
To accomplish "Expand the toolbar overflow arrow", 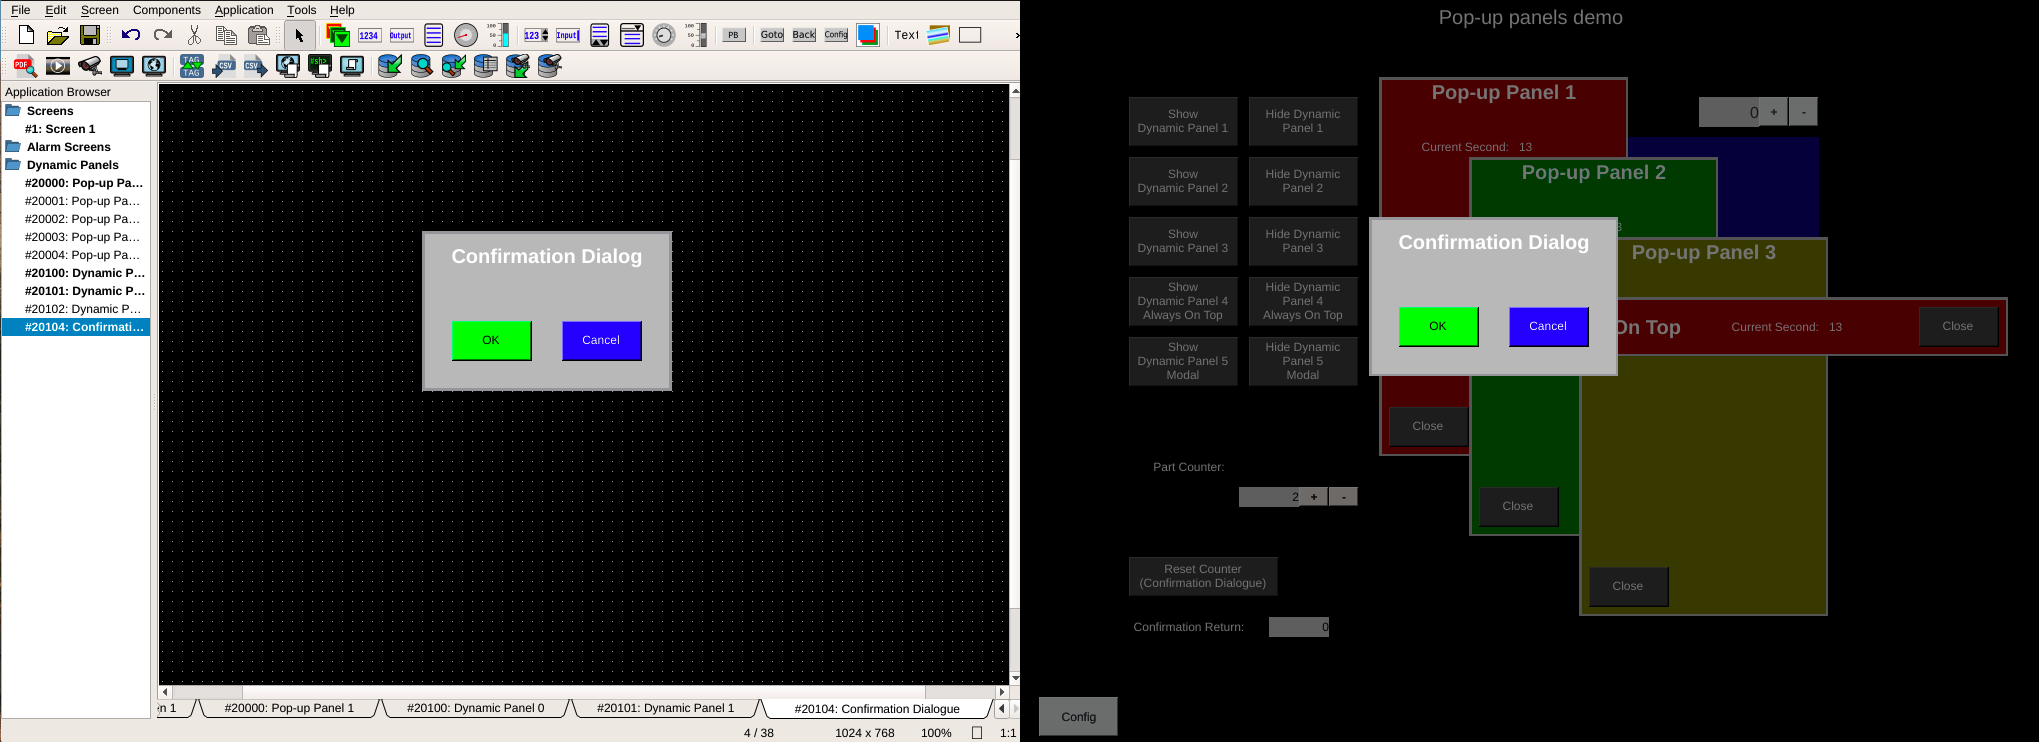I will (x=1016, y=35).
